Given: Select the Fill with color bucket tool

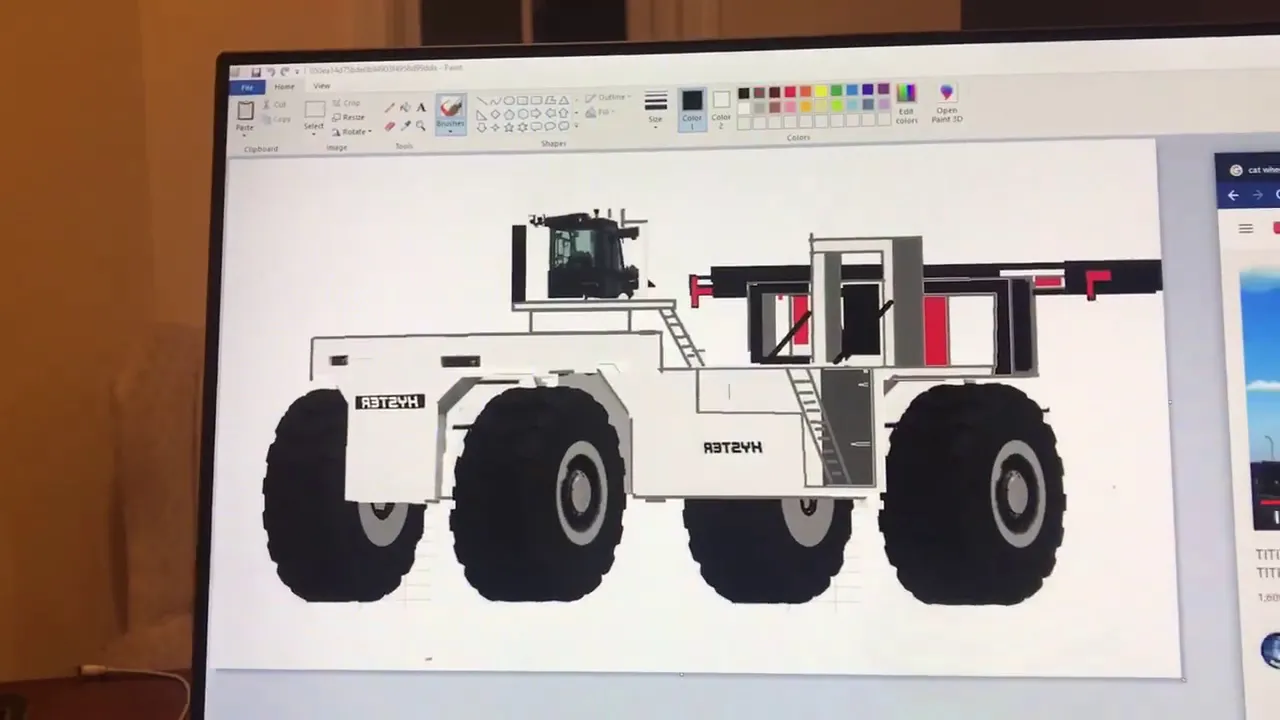Looking at the screenshot, I should pos(405,107).
